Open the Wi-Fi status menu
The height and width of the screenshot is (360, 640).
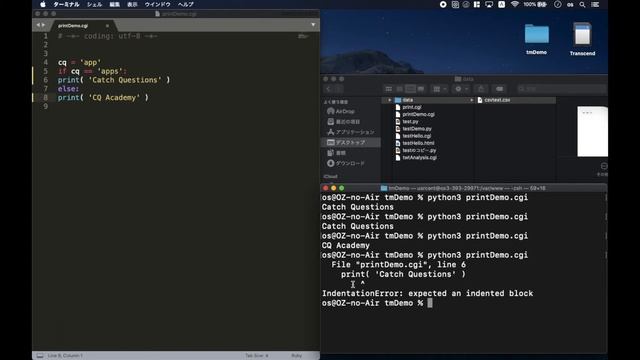[515, 4]
